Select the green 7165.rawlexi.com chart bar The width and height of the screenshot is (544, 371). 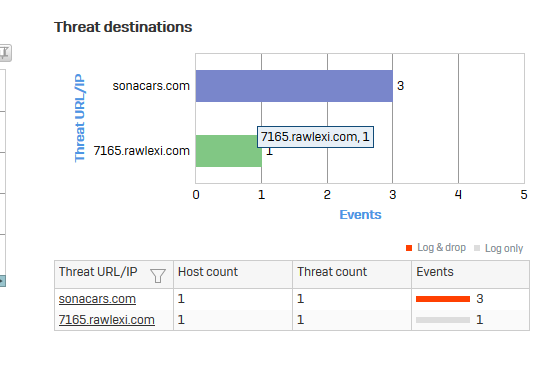coord(228,151)
